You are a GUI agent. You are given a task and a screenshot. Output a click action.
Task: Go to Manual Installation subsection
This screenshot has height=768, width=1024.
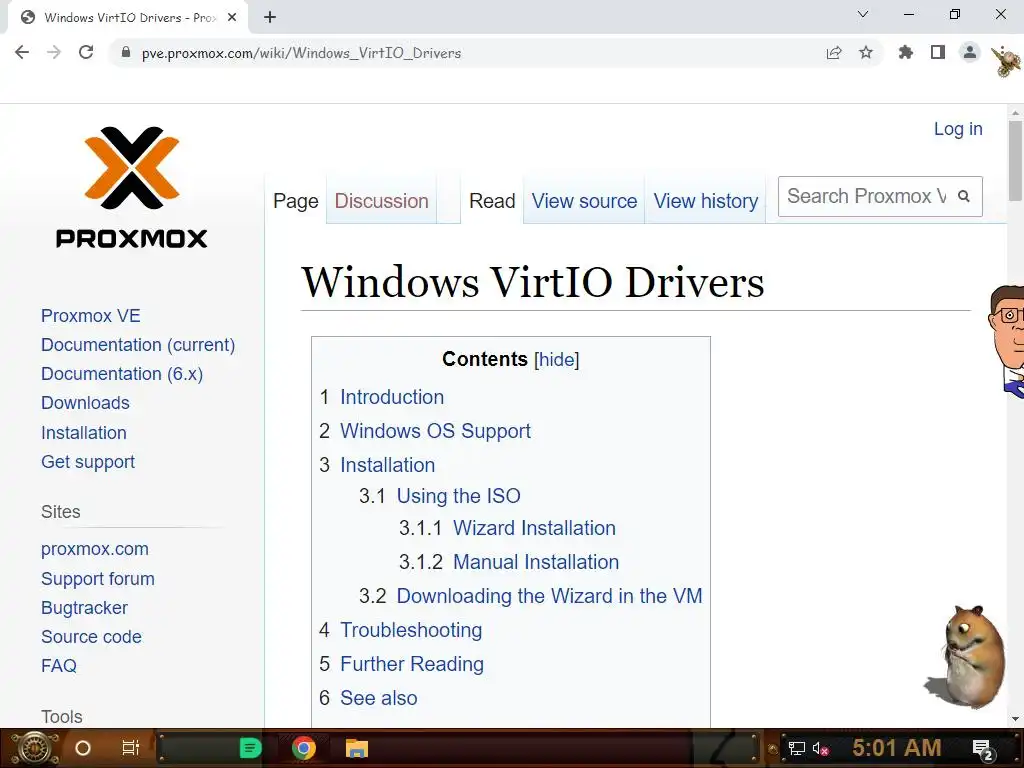click(x=536, y=562)
